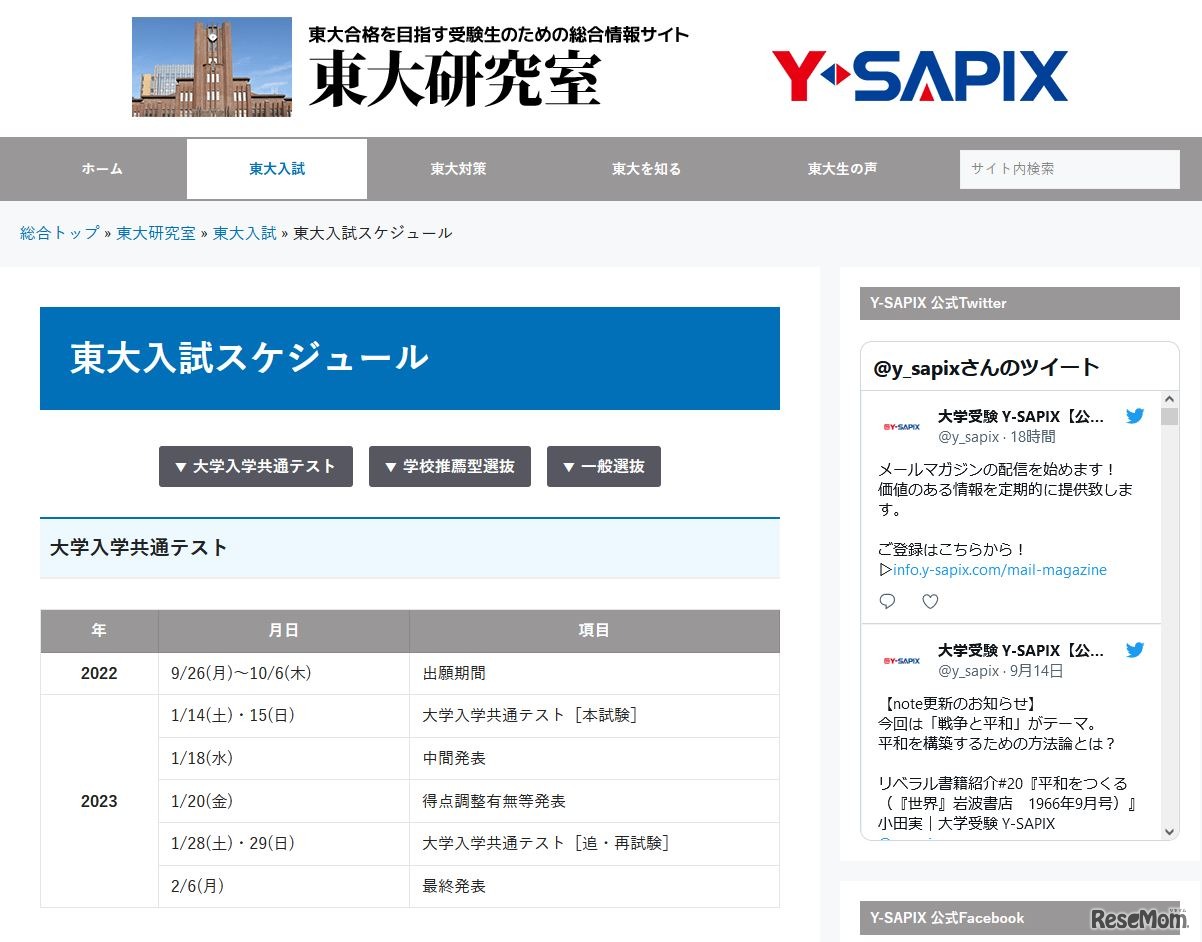Expand the 大学入学共通テスト section button
Viewport: 1202px width, 942px height.
(255, 466)
